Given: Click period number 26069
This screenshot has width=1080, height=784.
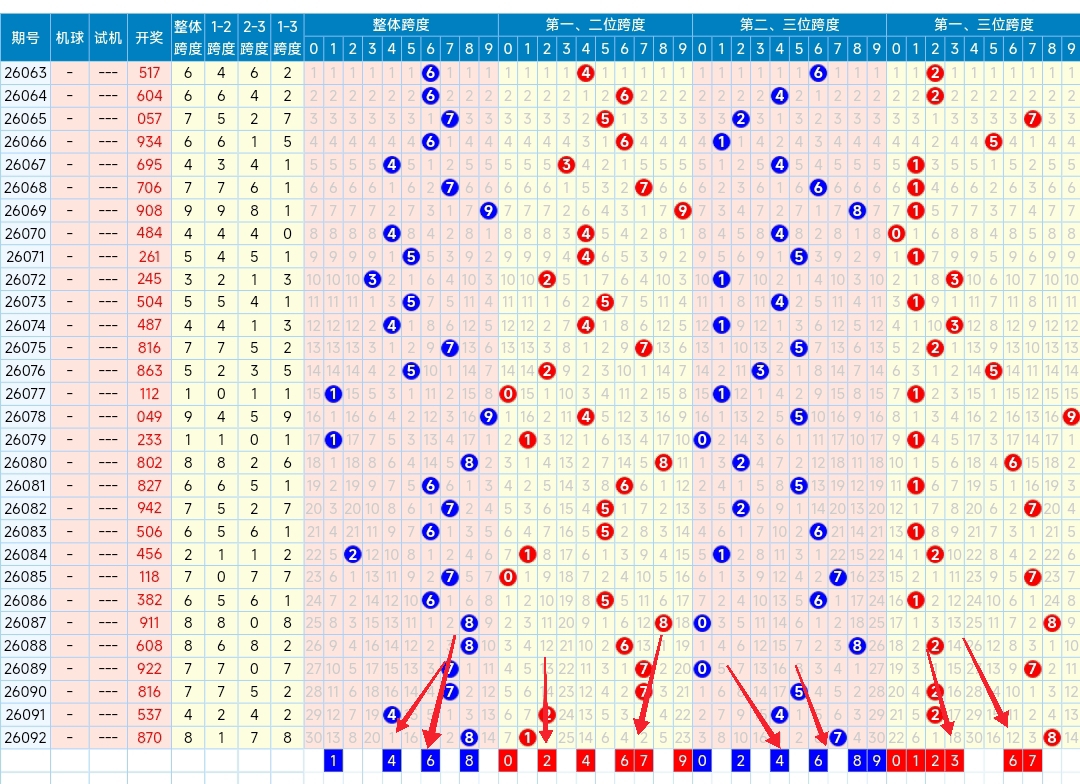Looking at the screenshot, I should (x=25, y=210).
